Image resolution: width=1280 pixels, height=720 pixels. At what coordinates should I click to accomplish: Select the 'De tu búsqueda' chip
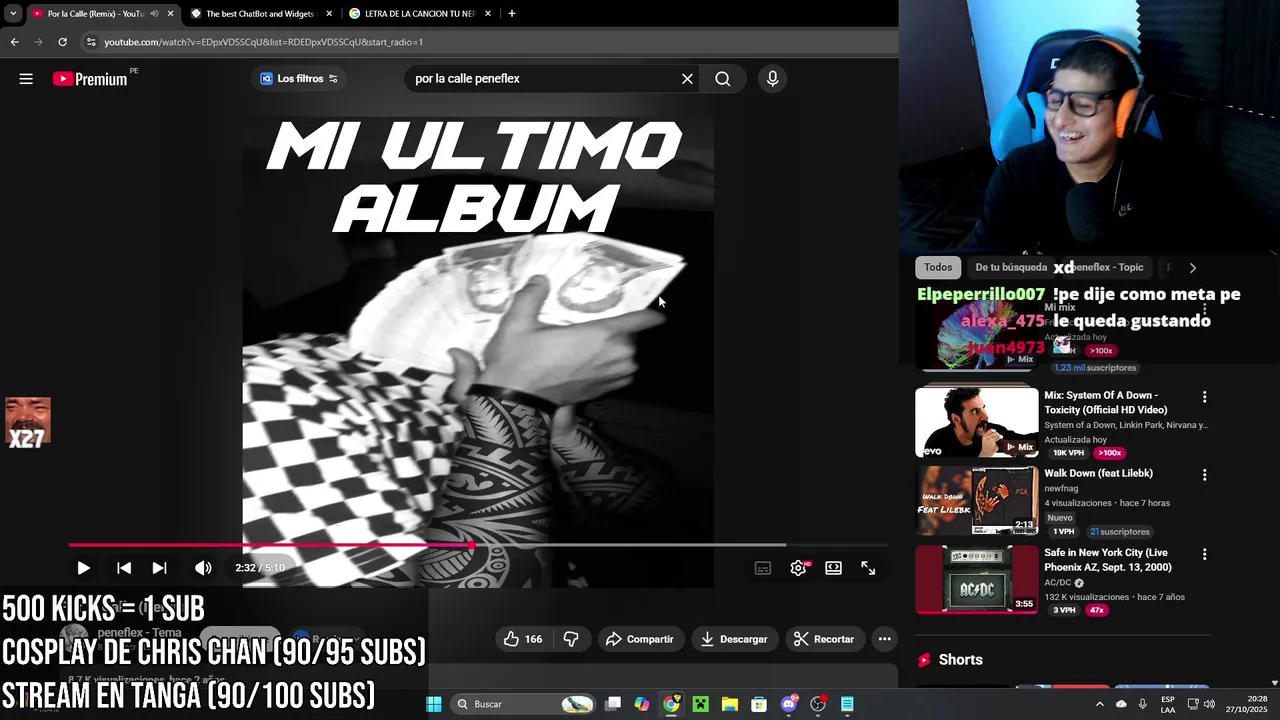pyautogui.click(x=1011, y=267)
